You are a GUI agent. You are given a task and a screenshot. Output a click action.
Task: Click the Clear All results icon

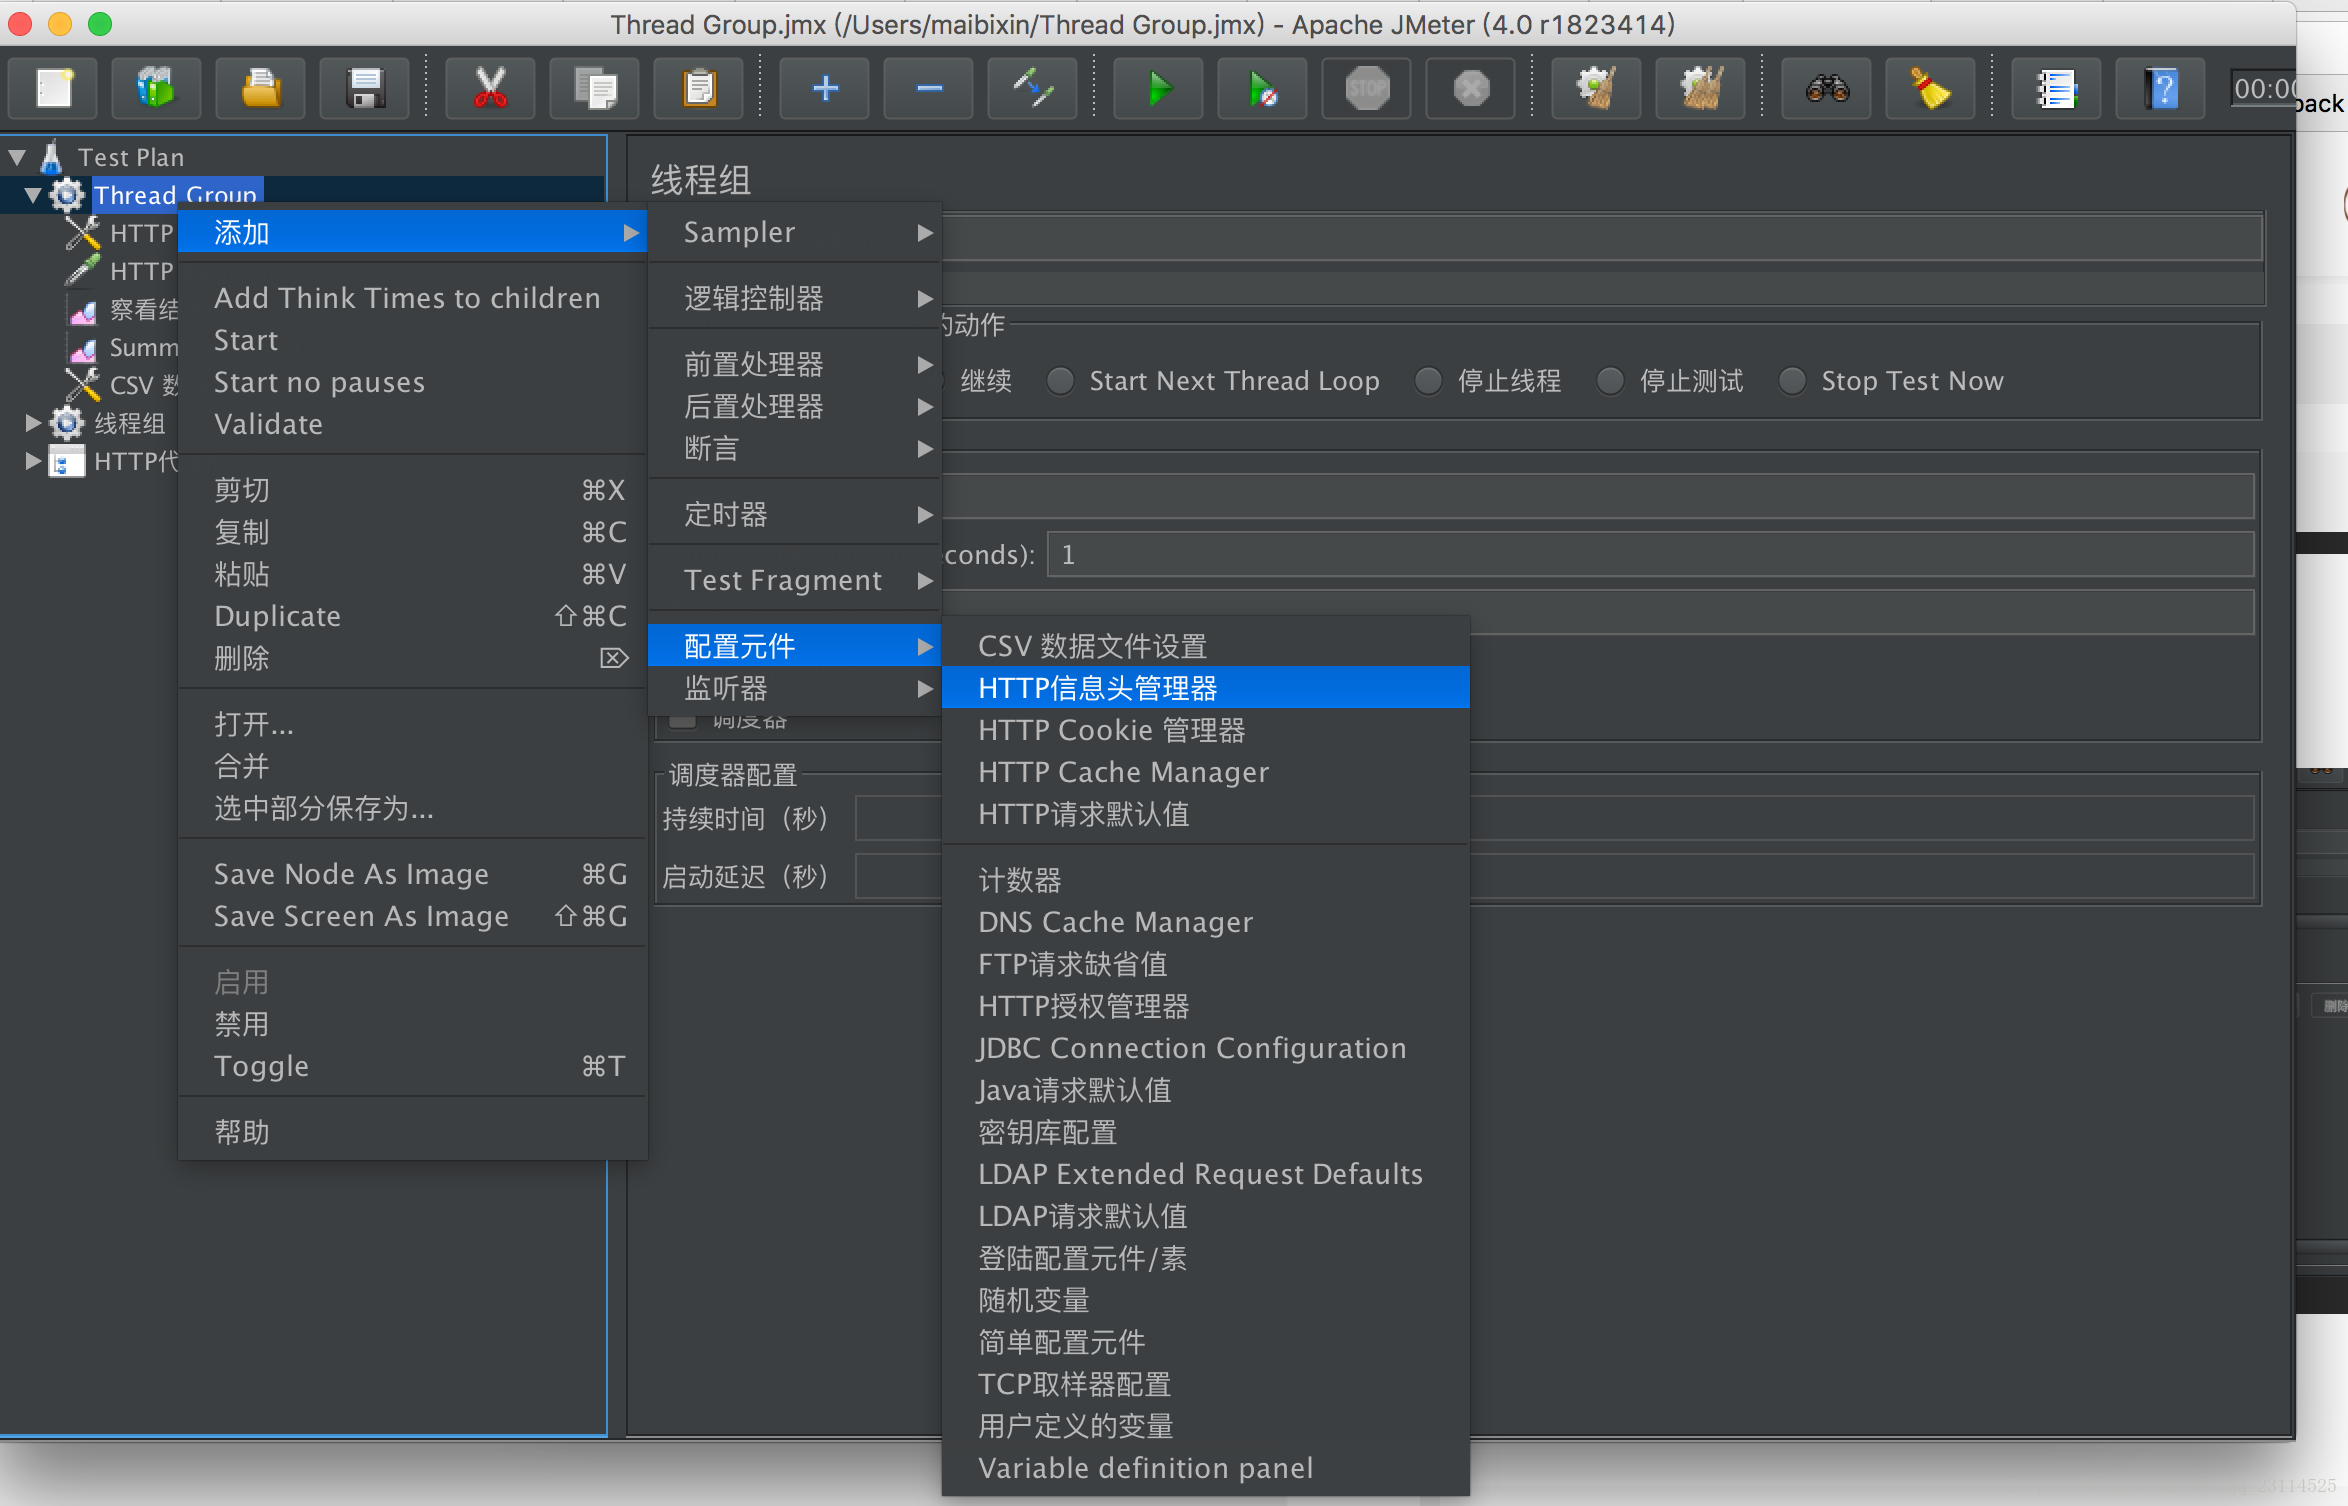pos(1701,89)
